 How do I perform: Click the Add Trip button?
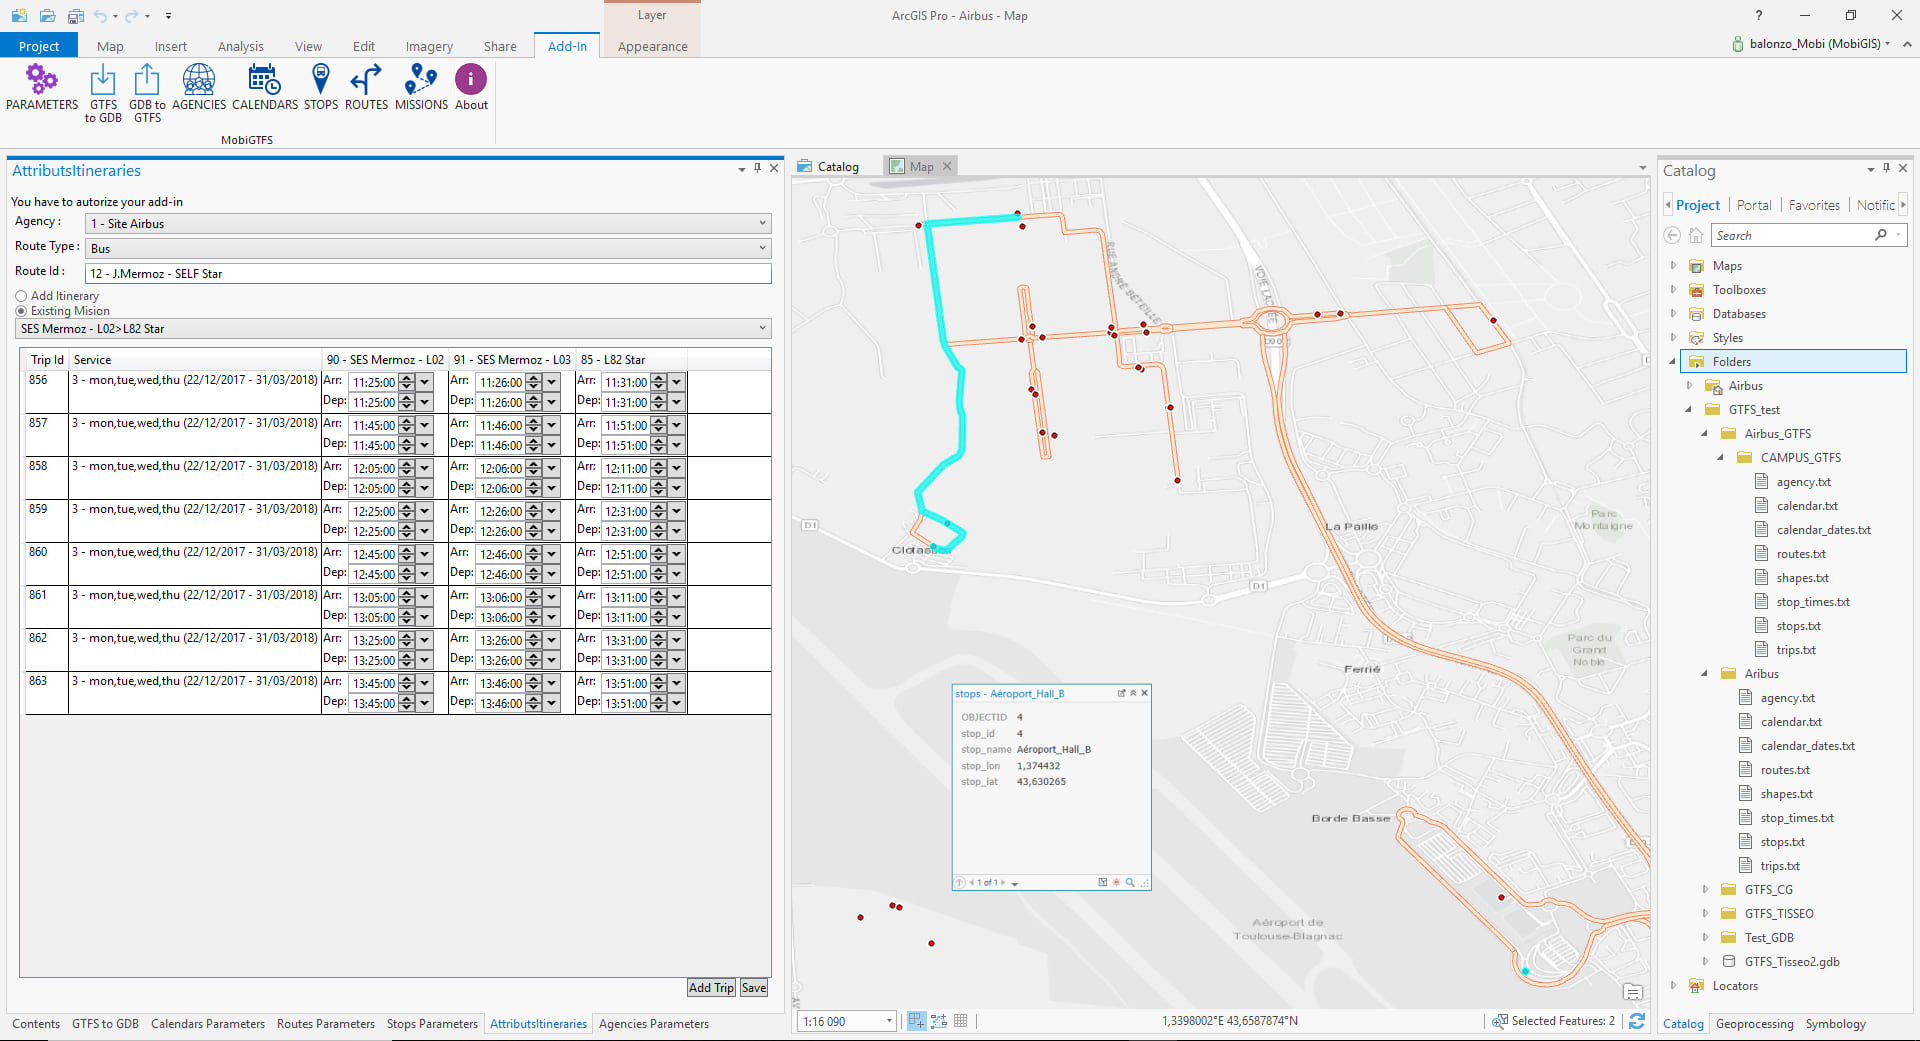tap(711, 988)
